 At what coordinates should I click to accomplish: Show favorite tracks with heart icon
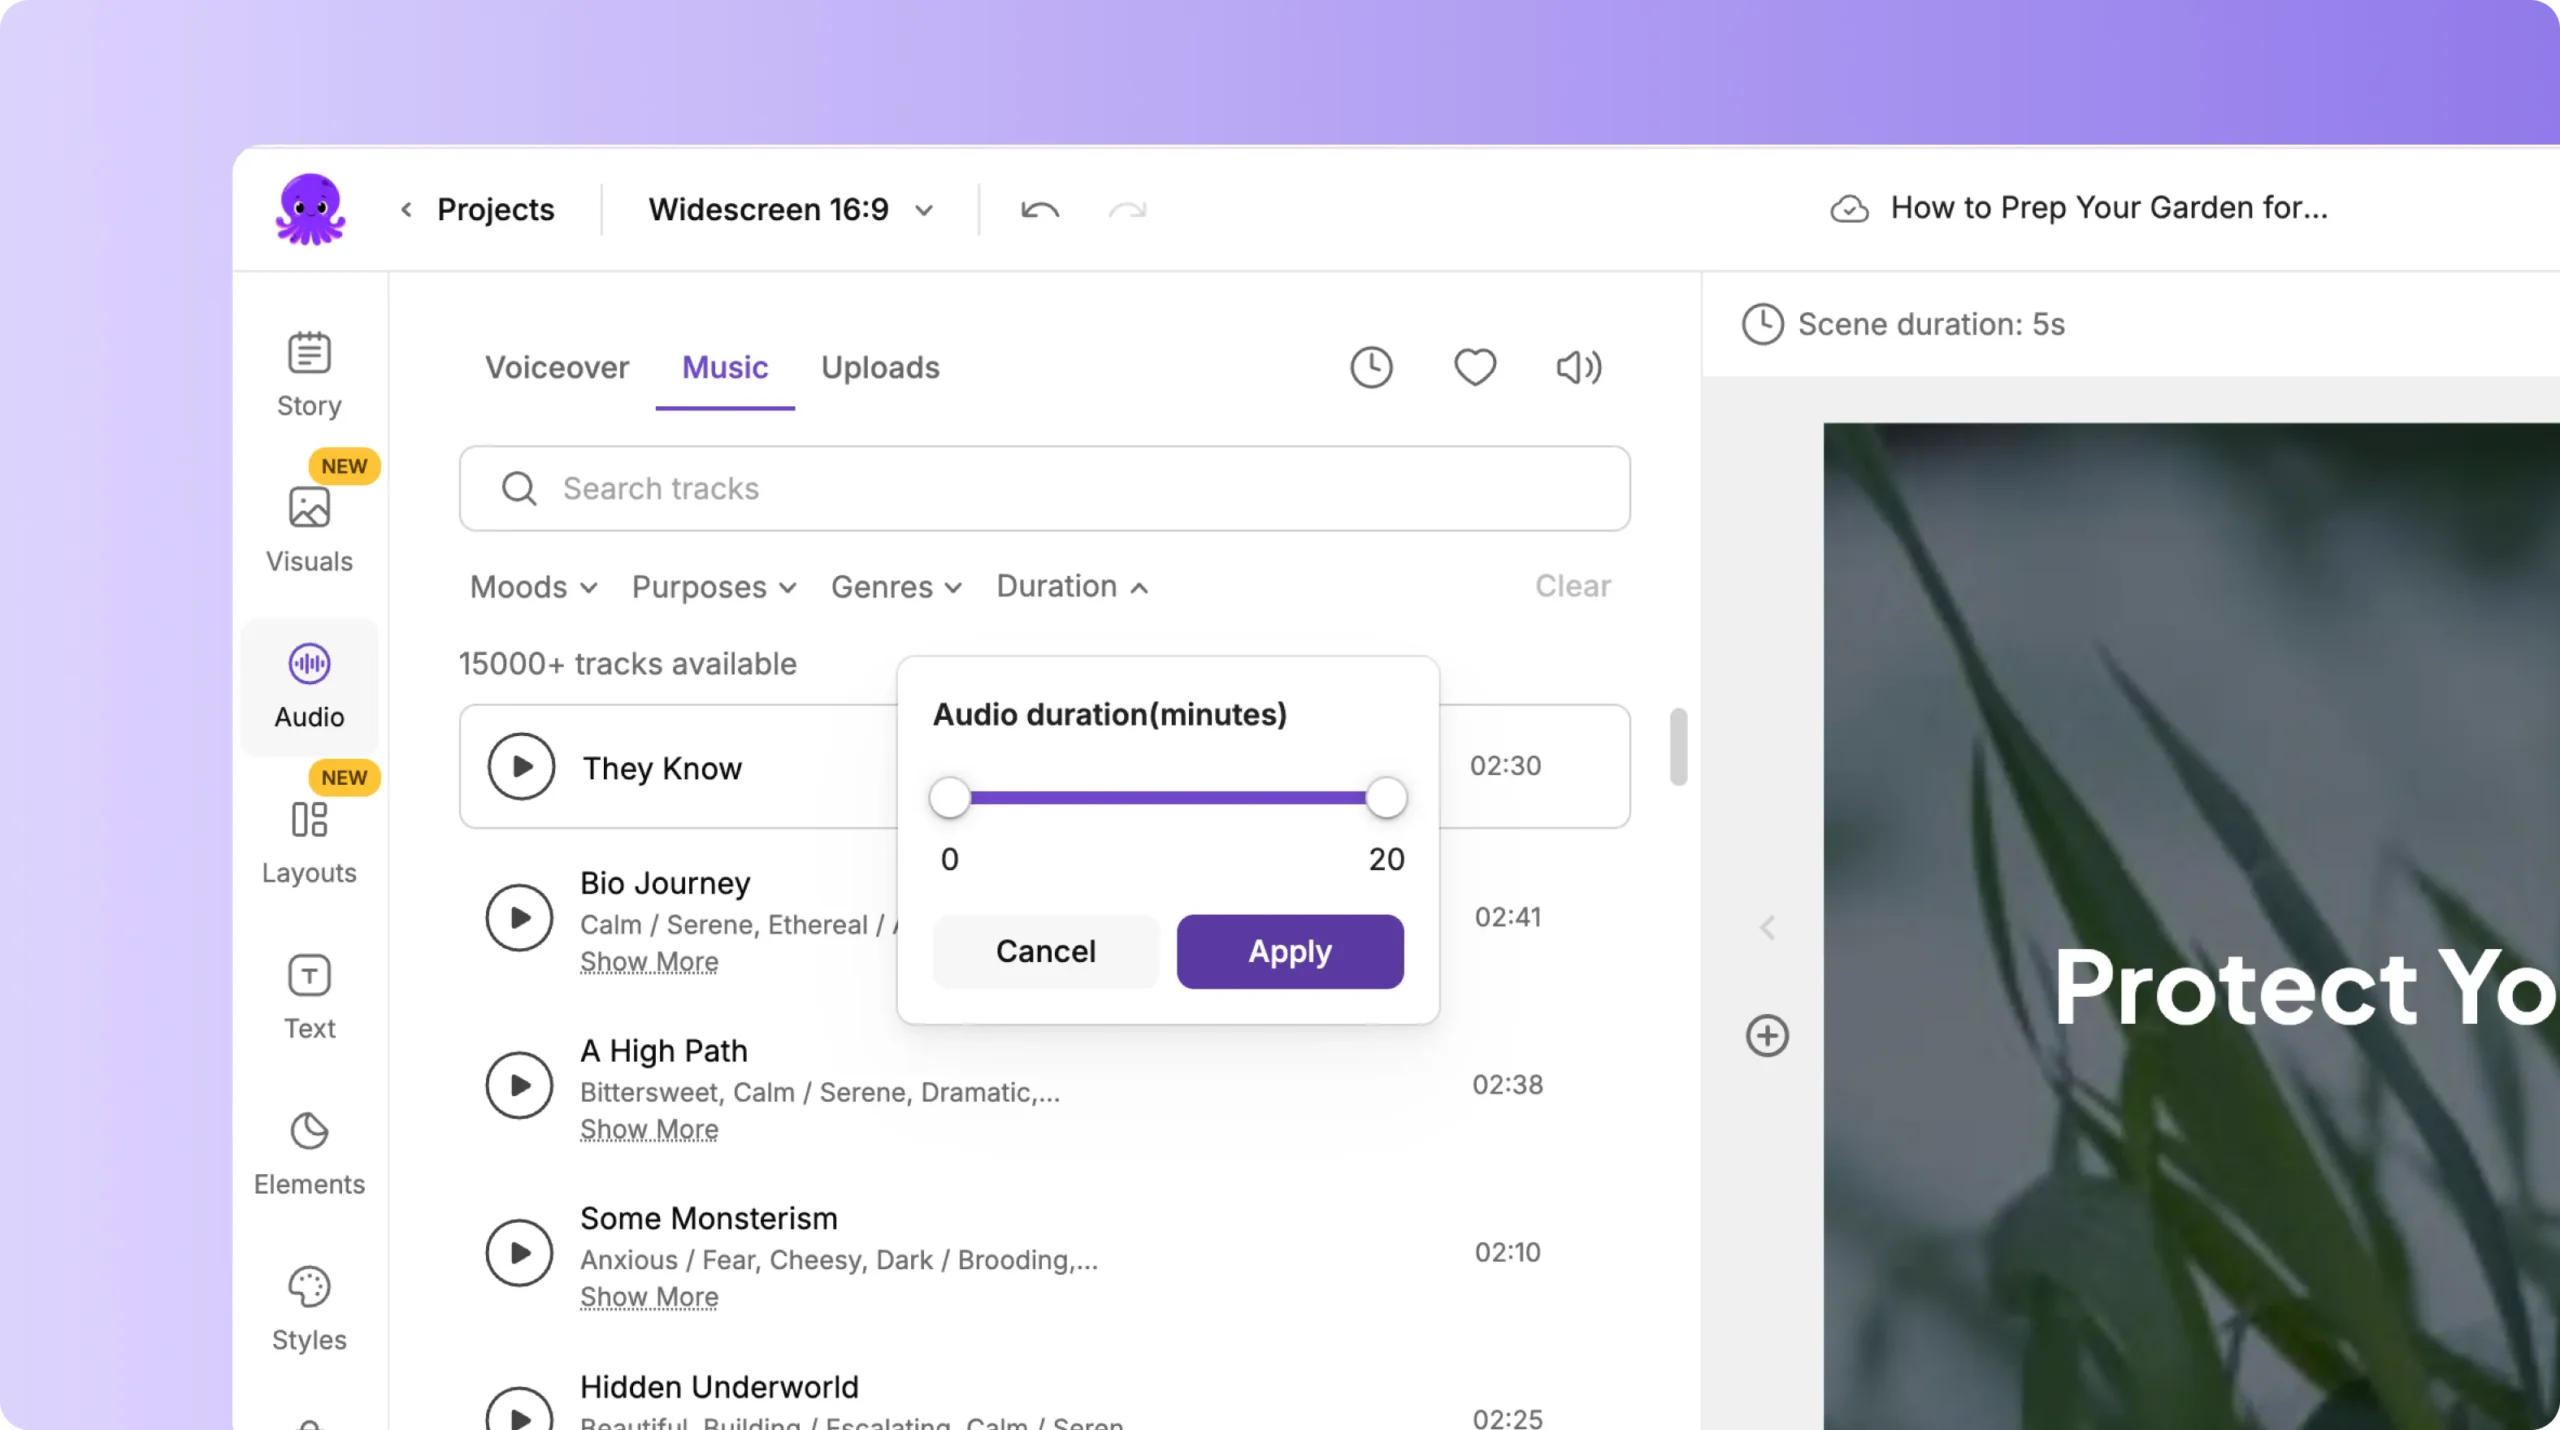tap(1474, 367)
